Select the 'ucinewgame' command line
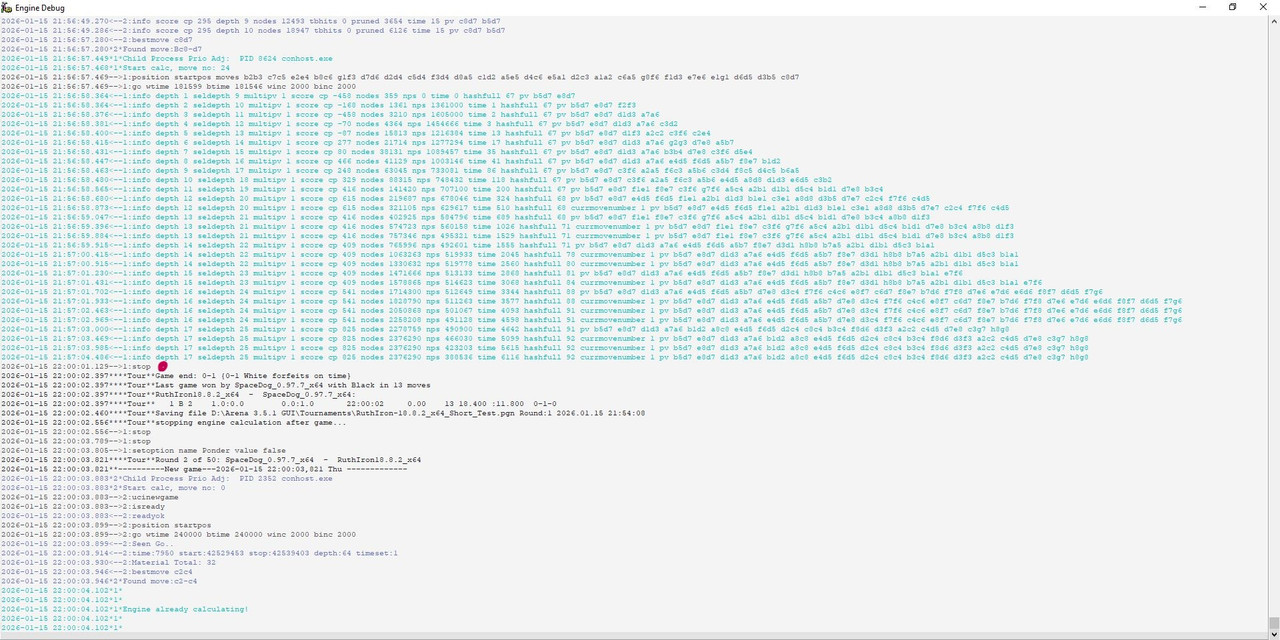The height and width of the screenshot is (640, 1280). pyautogui.click(x=90, y=497)
